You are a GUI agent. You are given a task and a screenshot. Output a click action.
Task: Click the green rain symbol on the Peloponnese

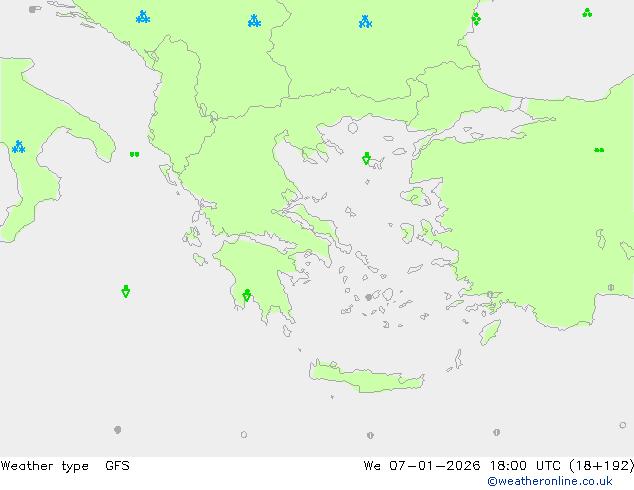click(247, 295)
